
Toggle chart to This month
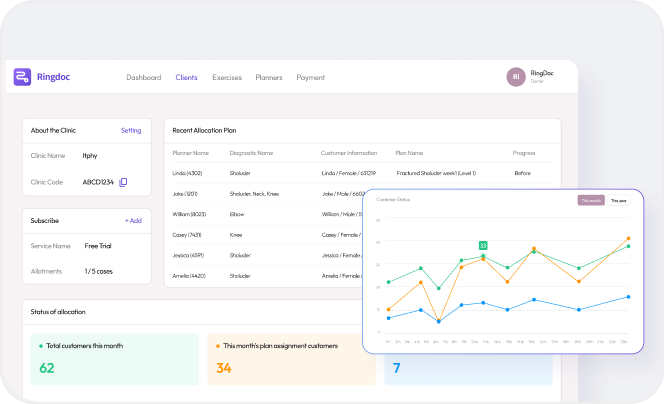591,200
